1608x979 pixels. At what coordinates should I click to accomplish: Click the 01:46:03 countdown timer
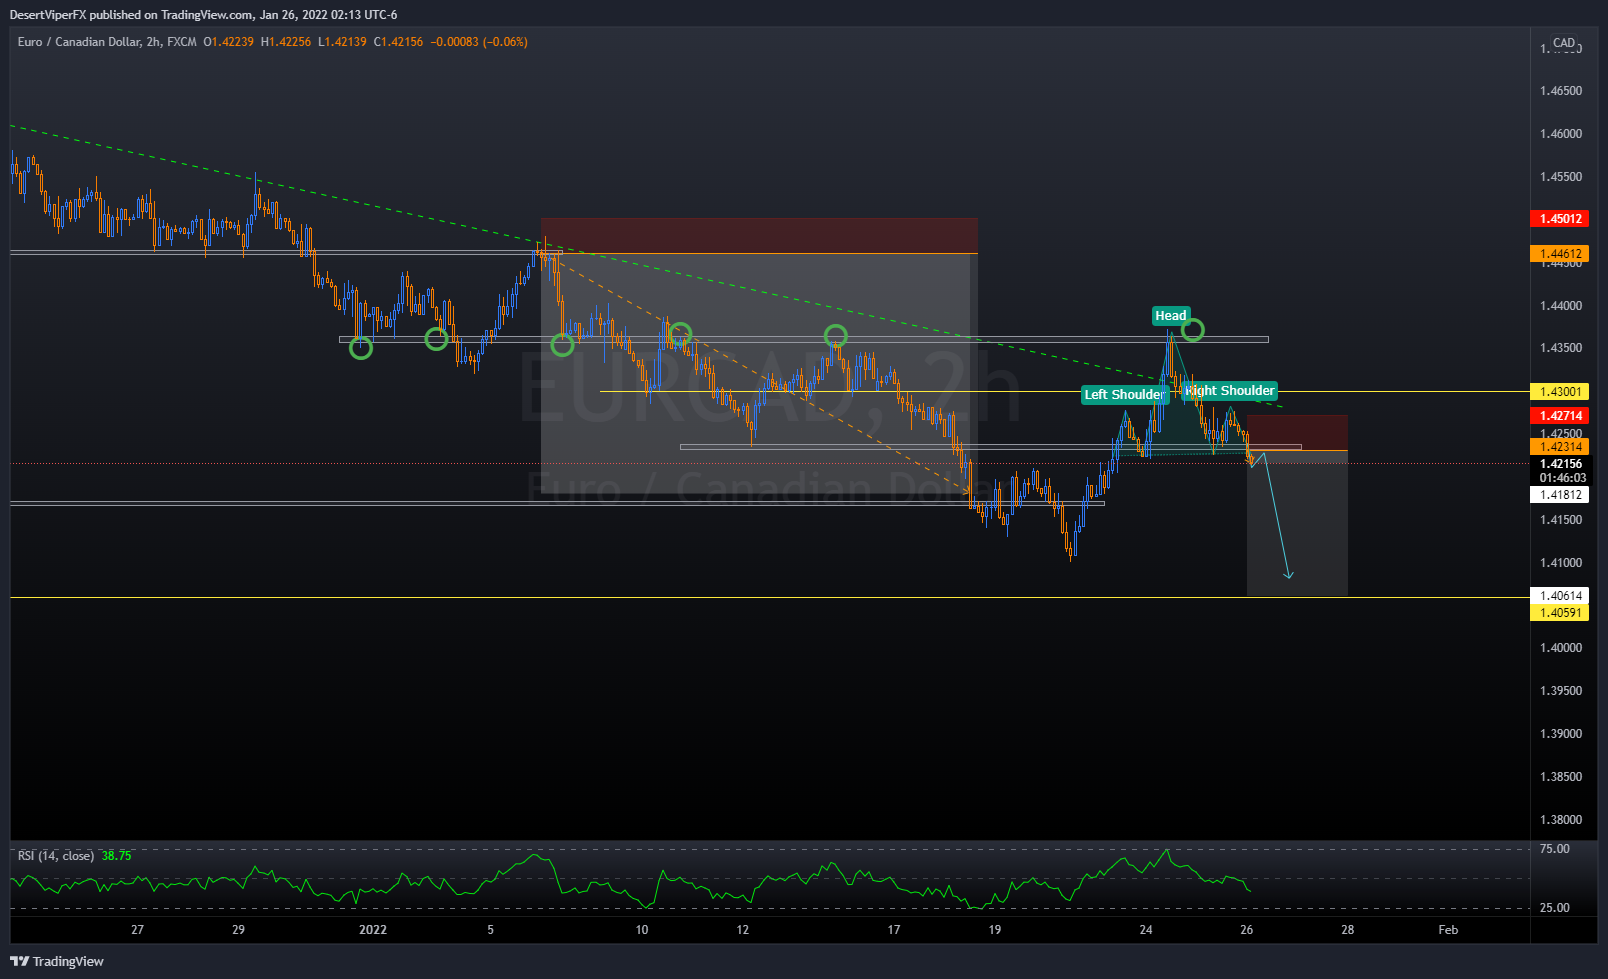pyautogui.click(x=1562, y=478)
